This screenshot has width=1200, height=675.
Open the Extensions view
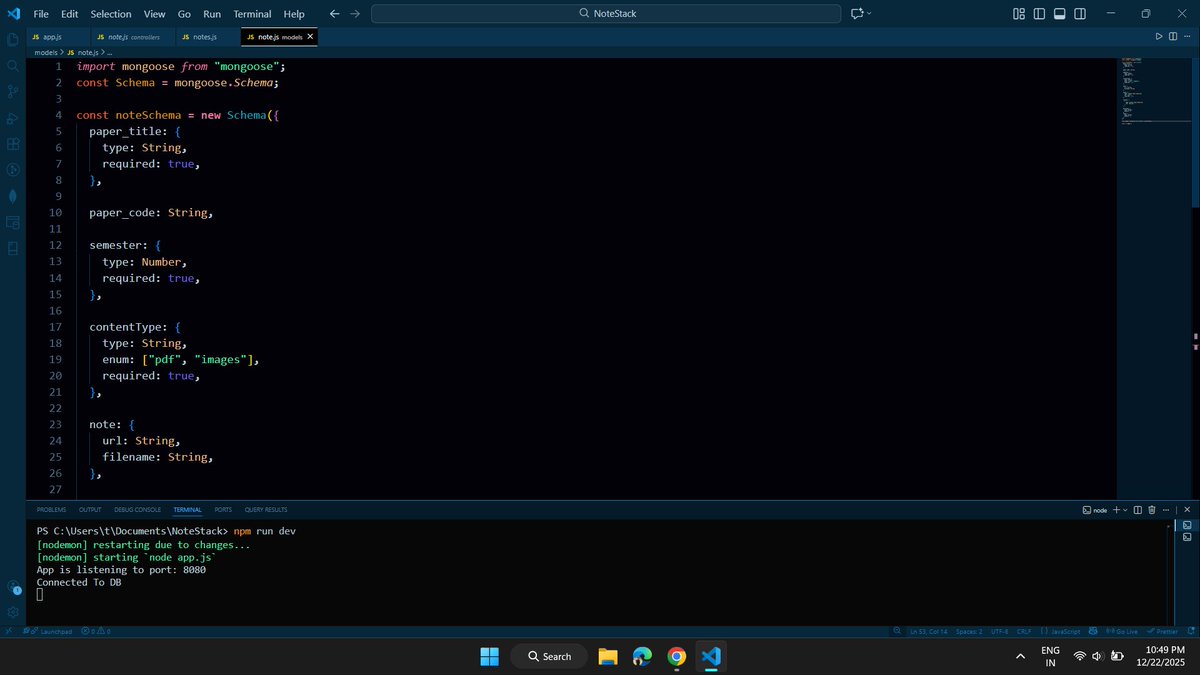[x=13, y=144]
